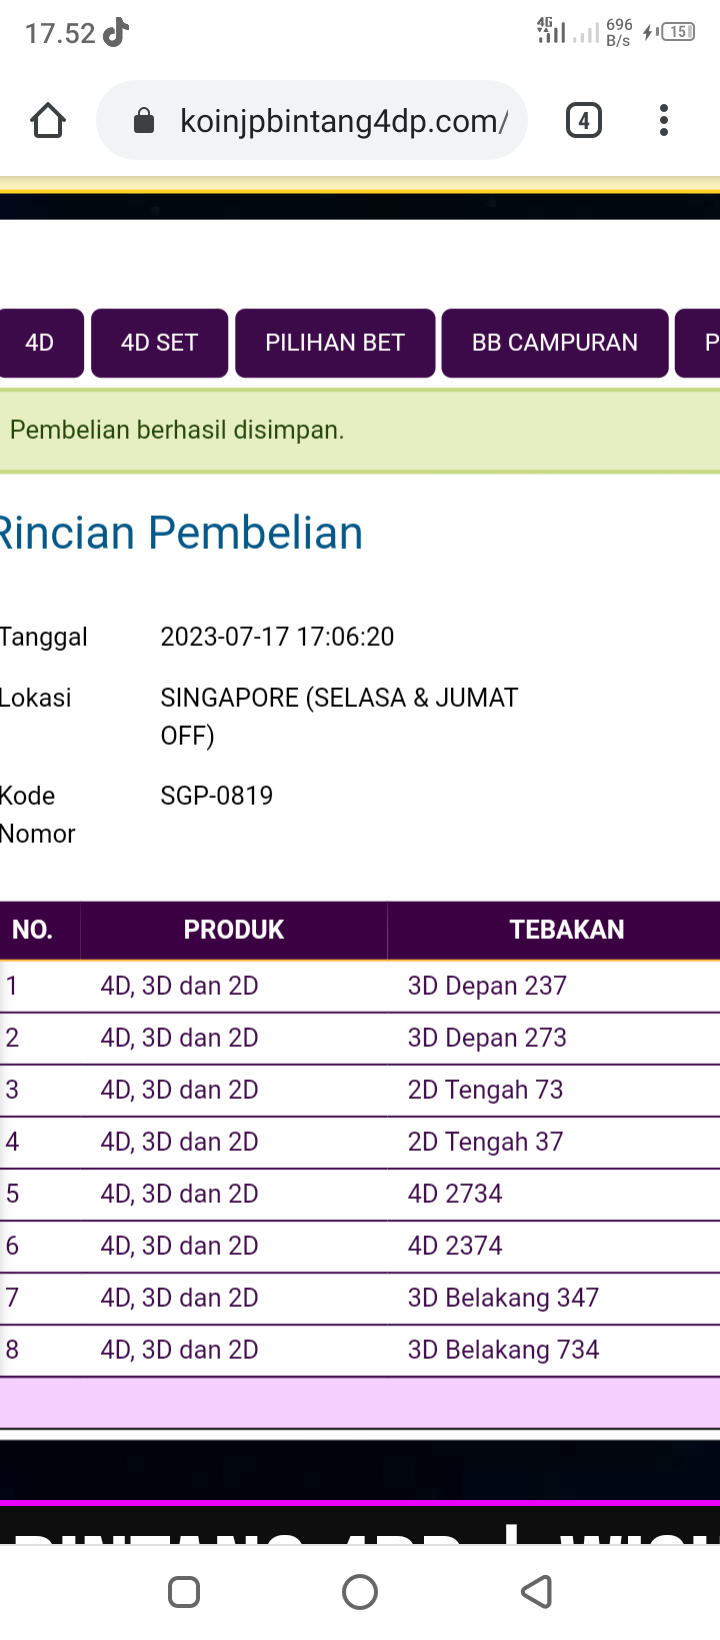Select row with 4D 2734 bet

pyautogui.click(x=455, y=1194)
